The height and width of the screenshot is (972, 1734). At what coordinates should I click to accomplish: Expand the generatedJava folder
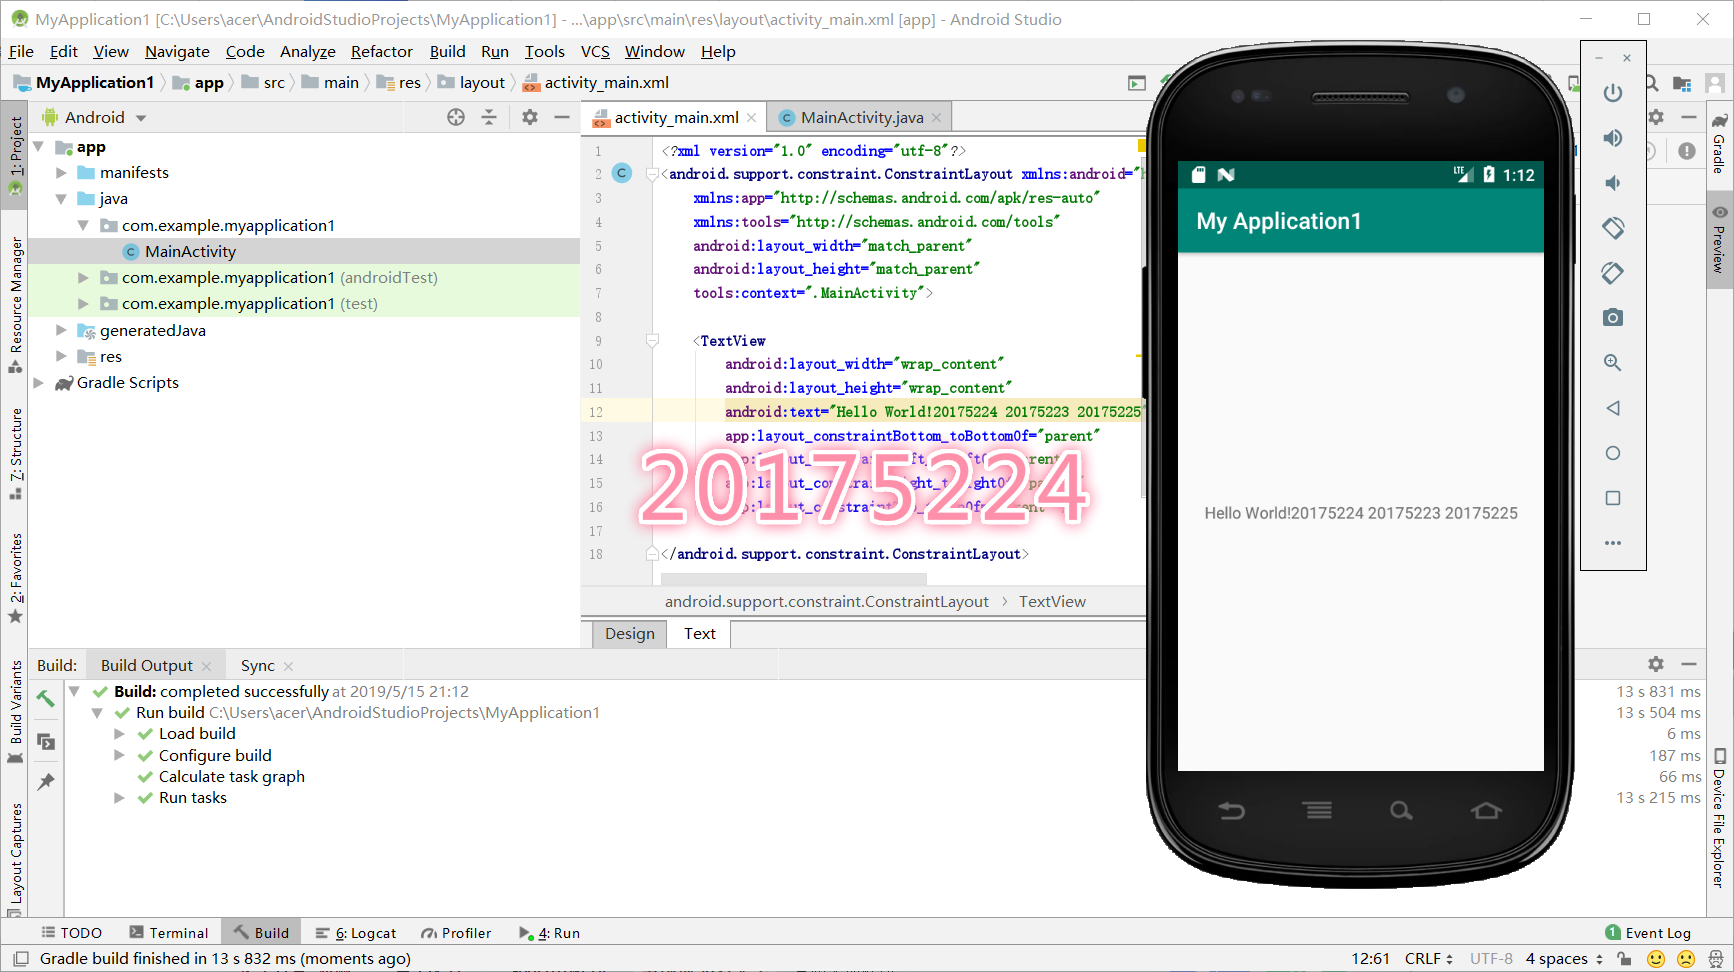(61, 330)
